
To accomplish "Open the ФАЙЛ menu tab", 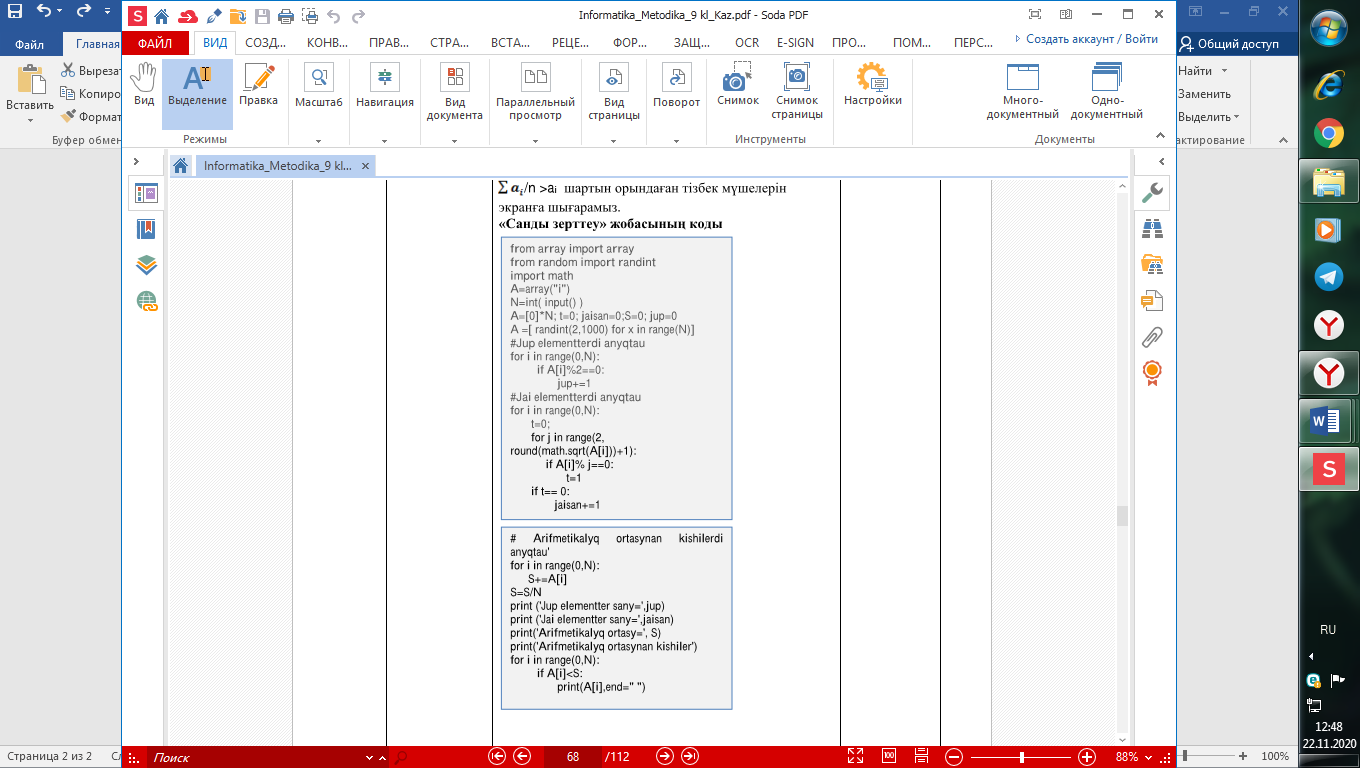I will pyautogui.click(x=155, y=43).
